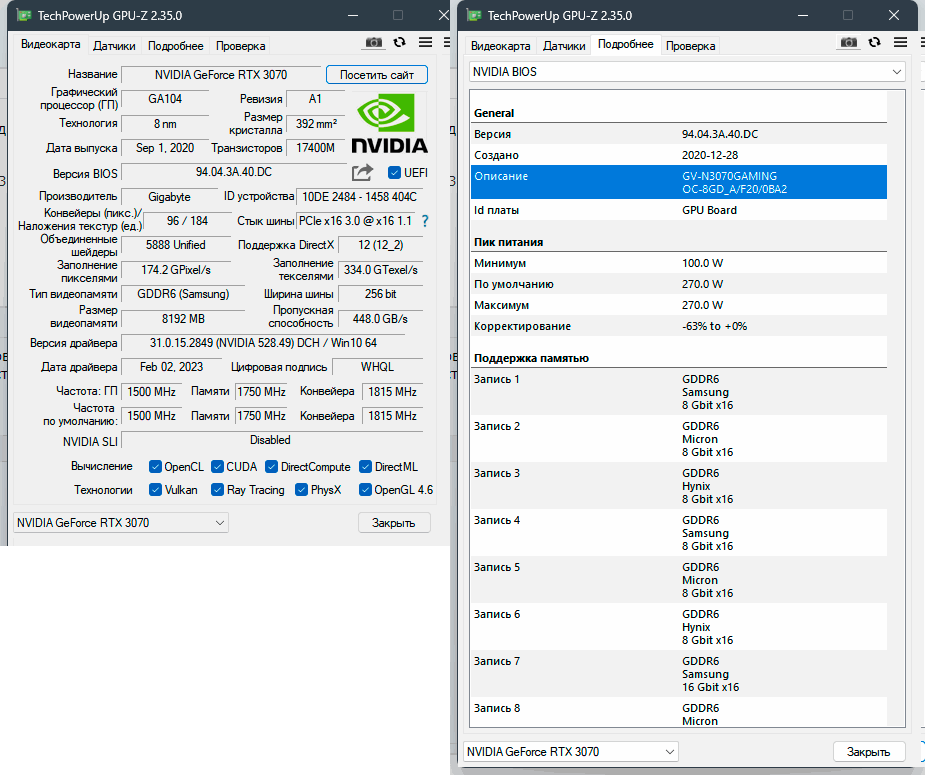Click the 5888 Unified shaders field

point(176,245)
